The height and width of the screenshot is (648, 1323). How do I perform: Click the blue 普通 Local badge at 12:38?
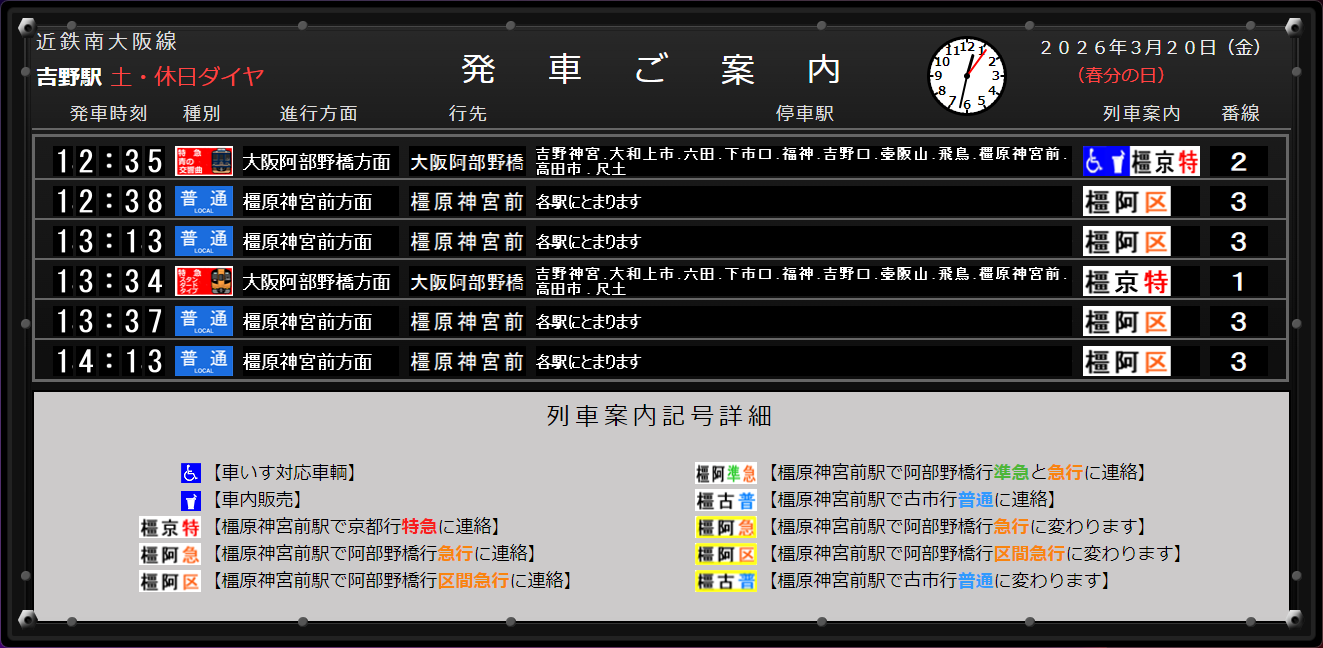click(x=204, y=201)
